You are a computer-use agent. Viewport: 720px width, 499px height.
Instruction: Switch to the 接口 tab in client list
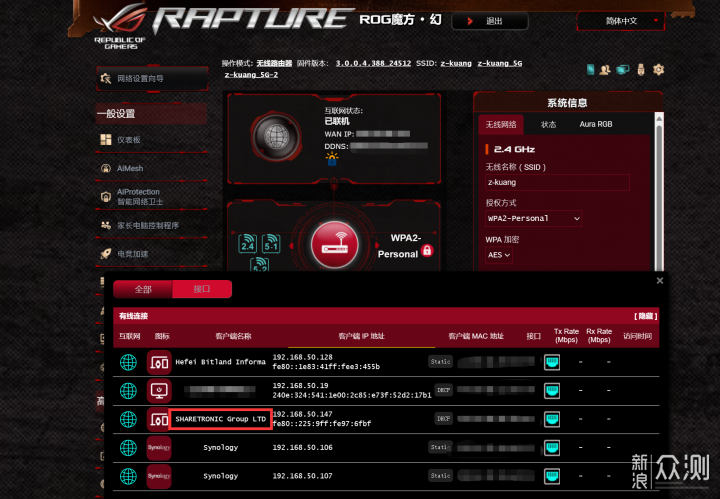202,289
